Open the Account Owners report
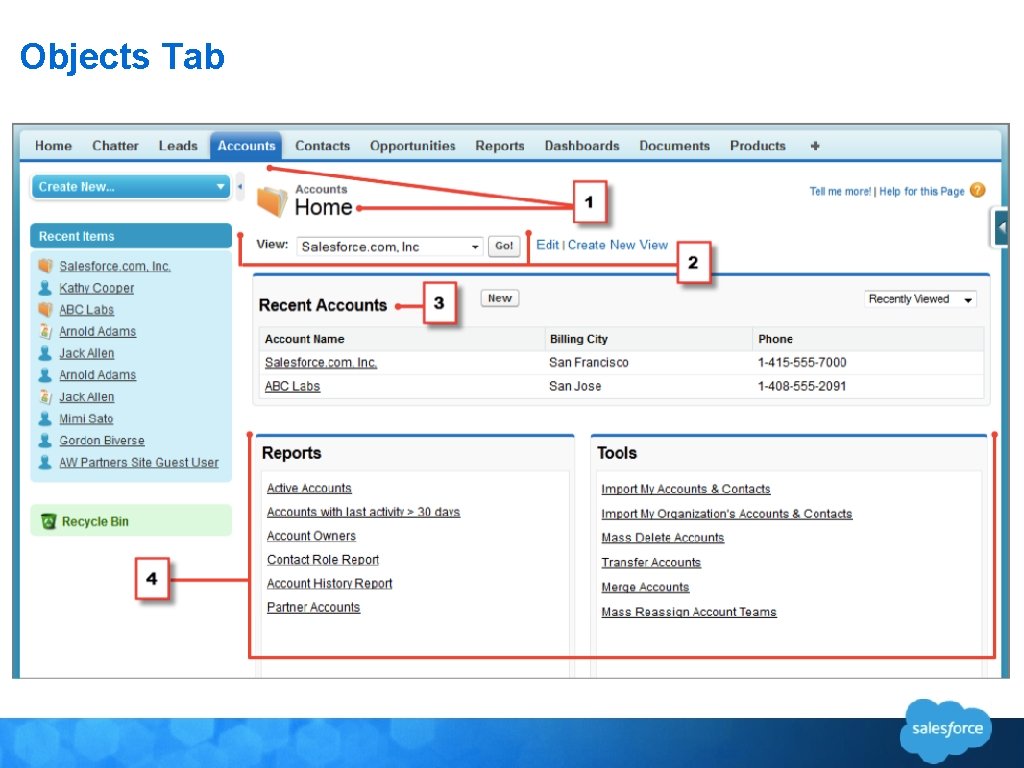Image resolution: width=1024 pixels, height=768 pixels. pos(312,536)
